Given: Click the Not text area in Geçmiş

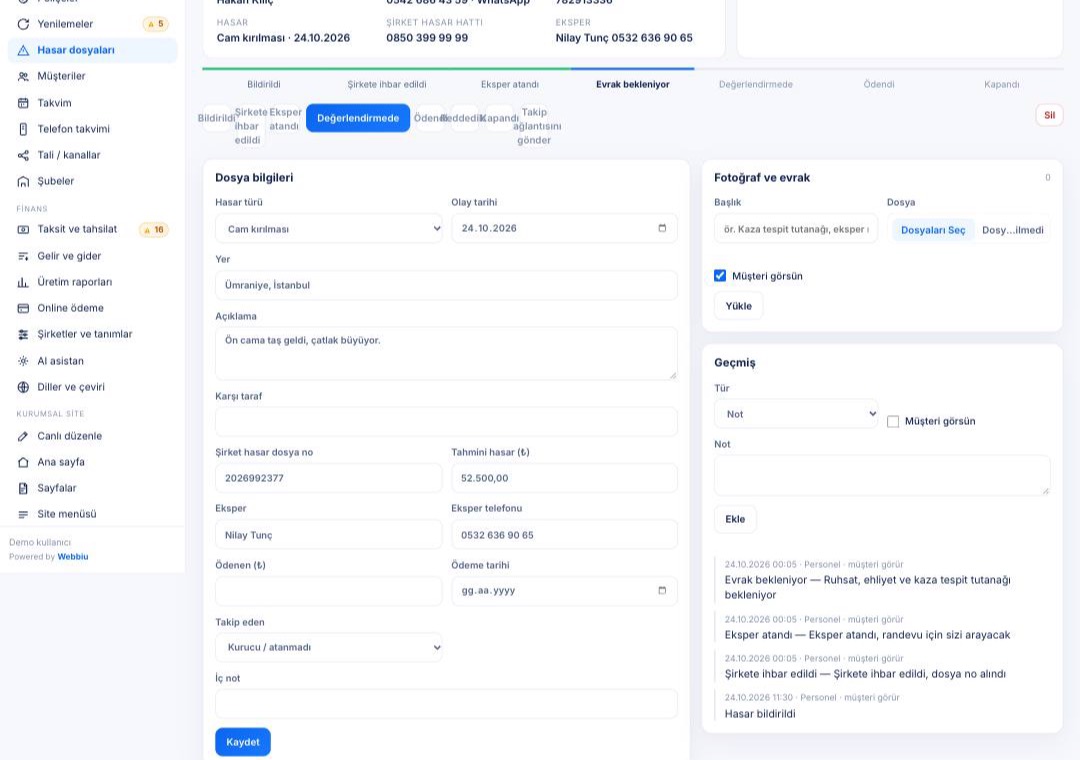Looking at the screenshot, I should [x=882, y=475].
